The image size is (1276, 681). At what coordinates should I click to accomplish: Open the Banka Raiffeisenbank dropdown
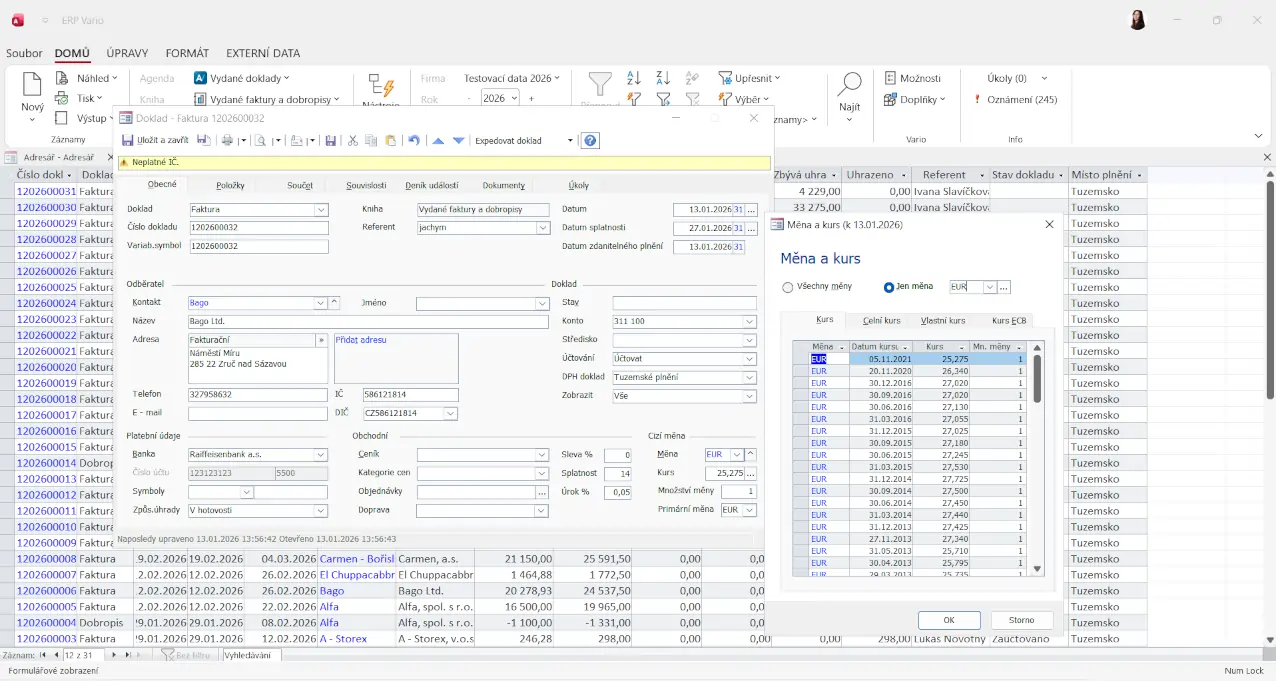click(321, 455)
